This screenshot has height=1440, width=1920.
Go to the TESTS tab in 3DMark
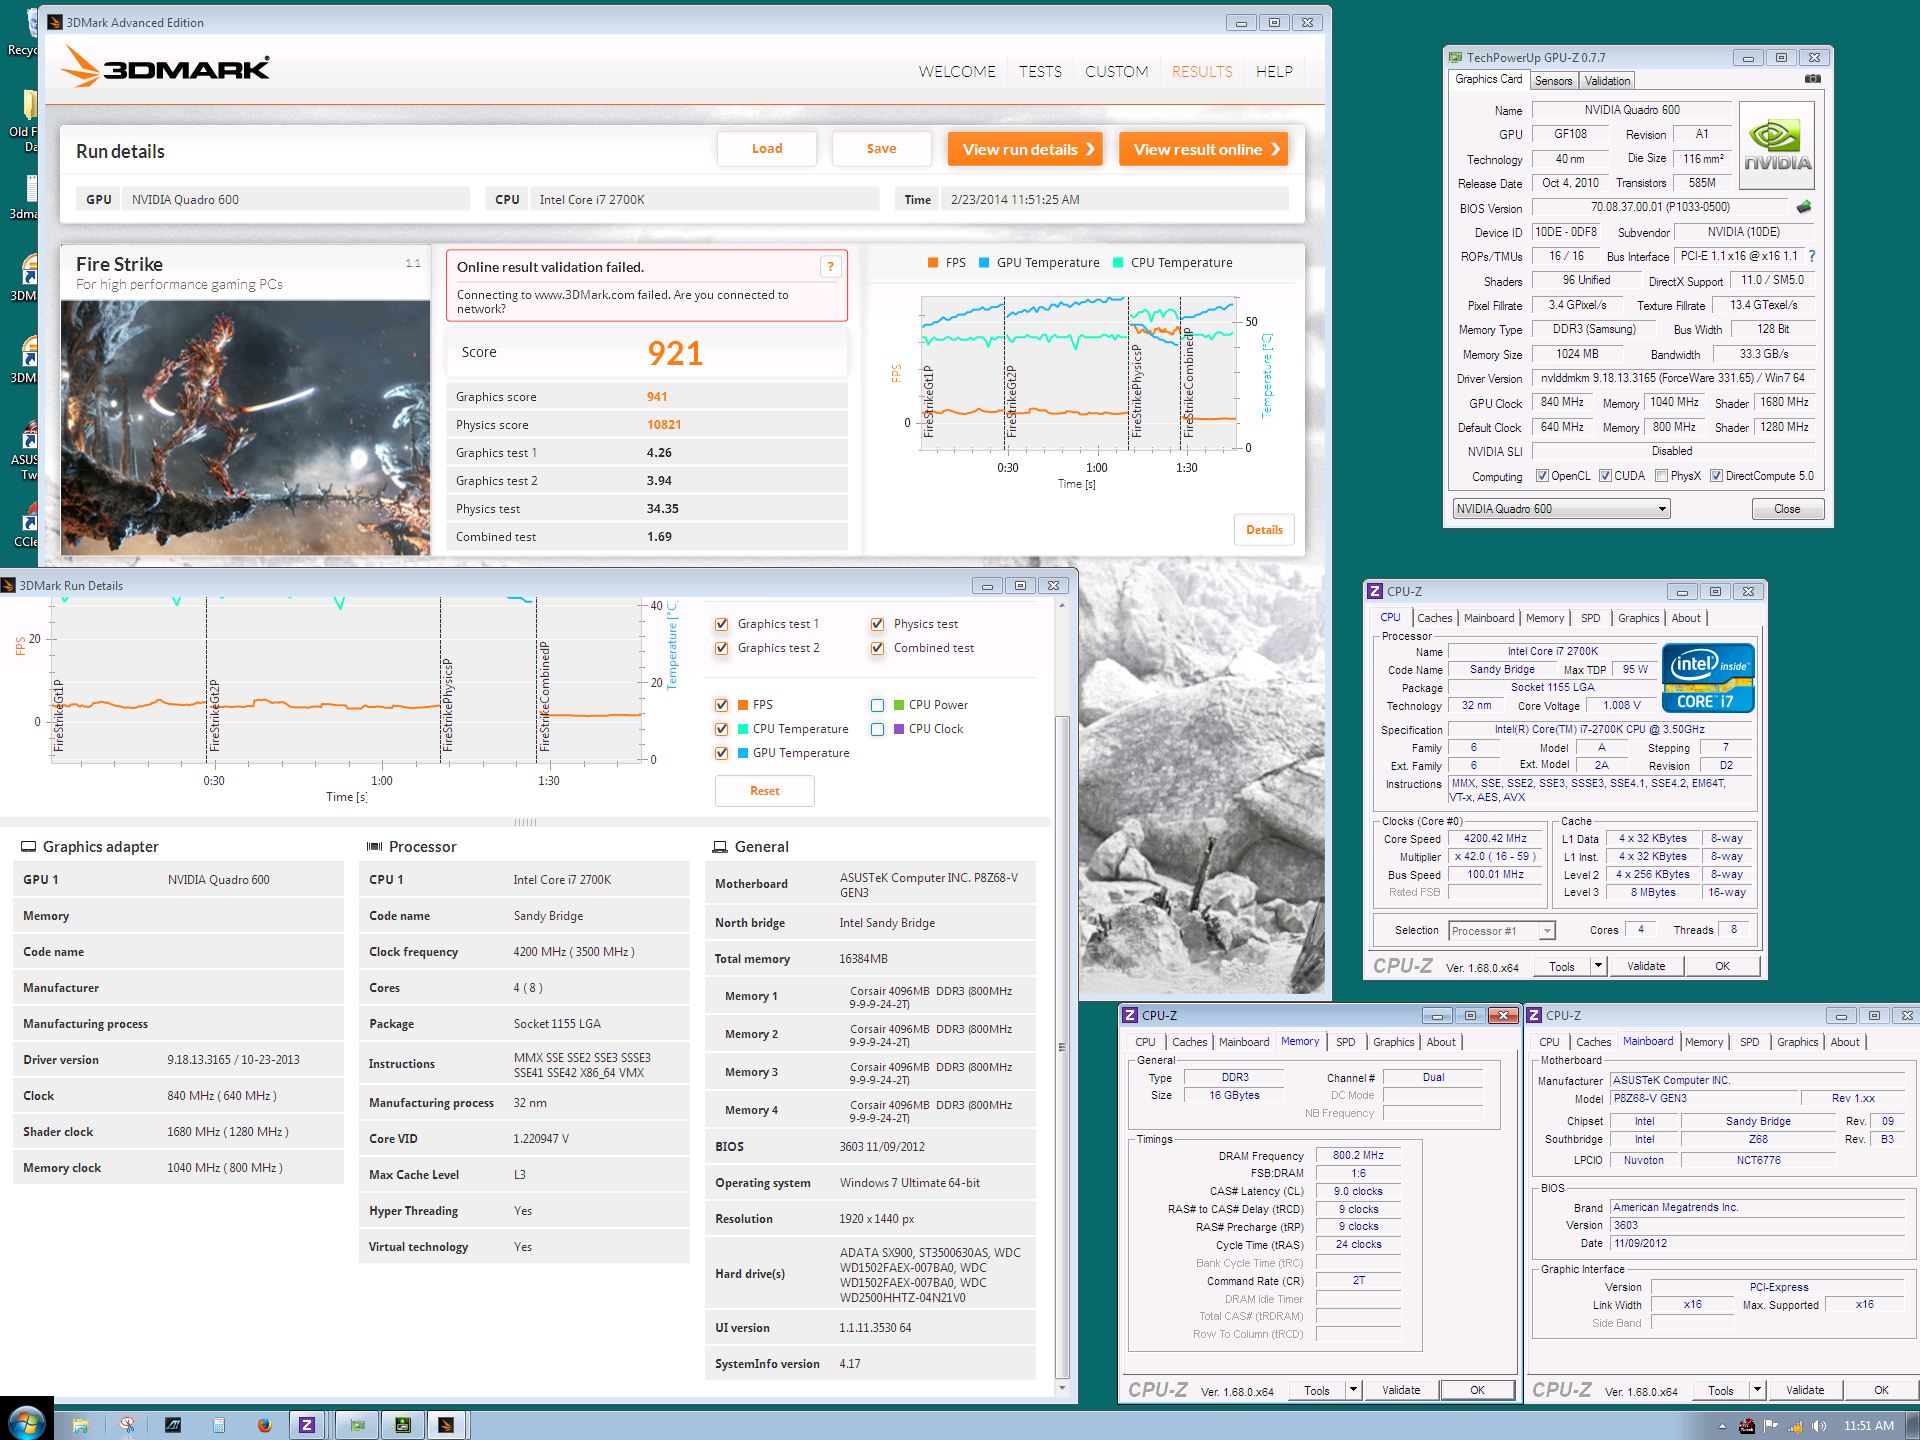1040,72
